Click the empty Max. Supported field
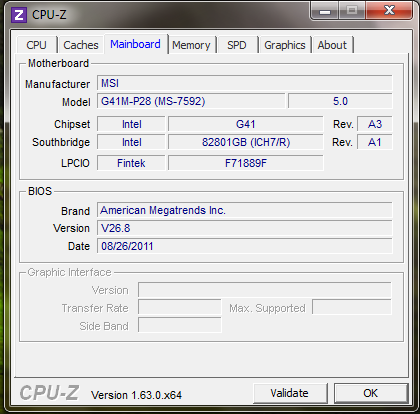The image size is (420, 414). [x=352, y=307]
